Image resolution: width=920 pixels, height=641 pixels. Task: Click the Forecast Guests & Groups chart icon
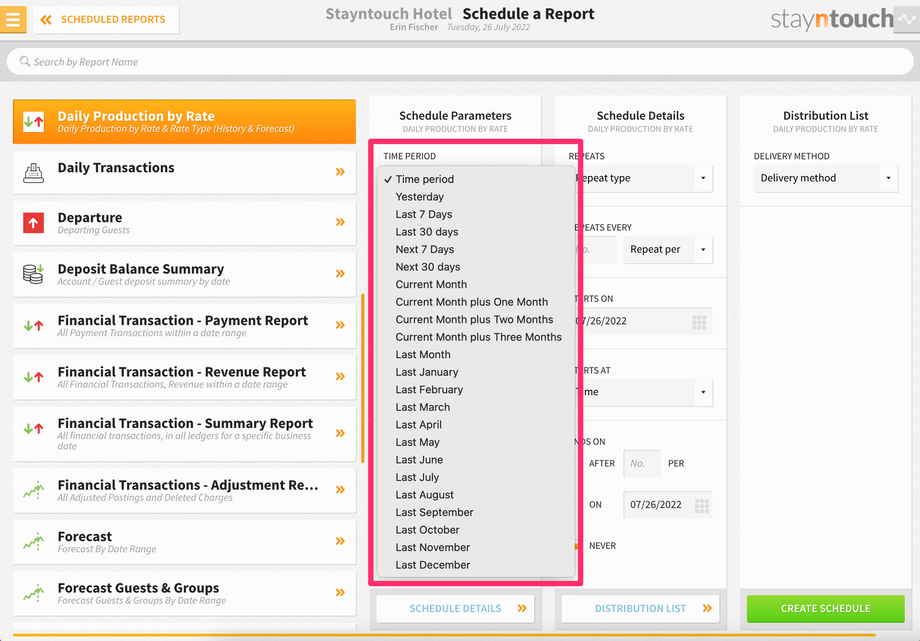coord(33,593)
